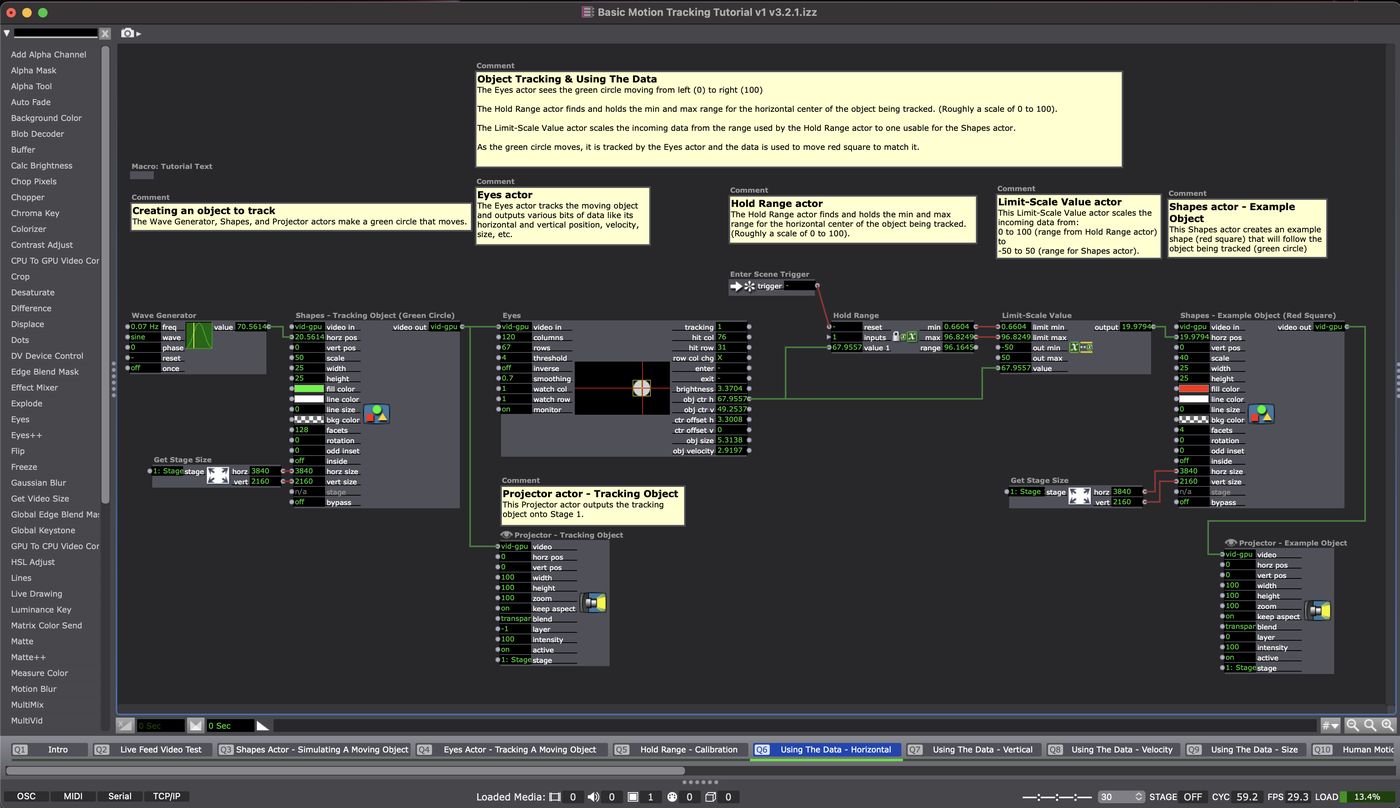Click the MIDI status button
Viewport: 1400px width, 808px height.
point(73,797)
